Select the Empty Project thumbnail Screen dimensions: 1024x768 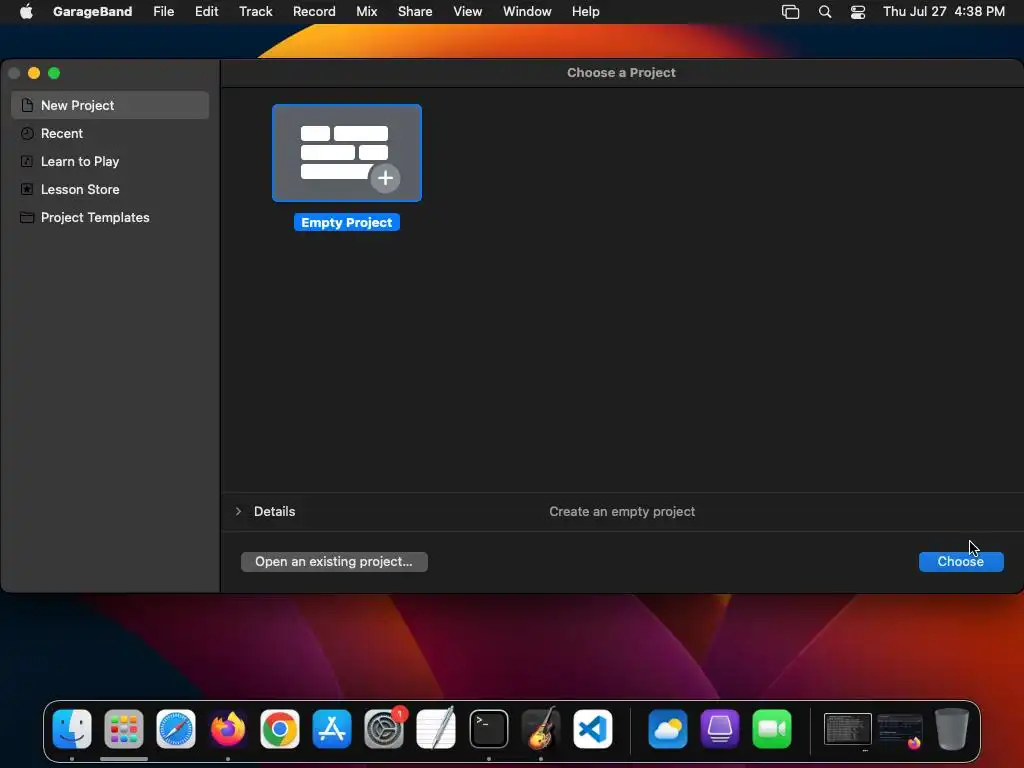[347, 153]
